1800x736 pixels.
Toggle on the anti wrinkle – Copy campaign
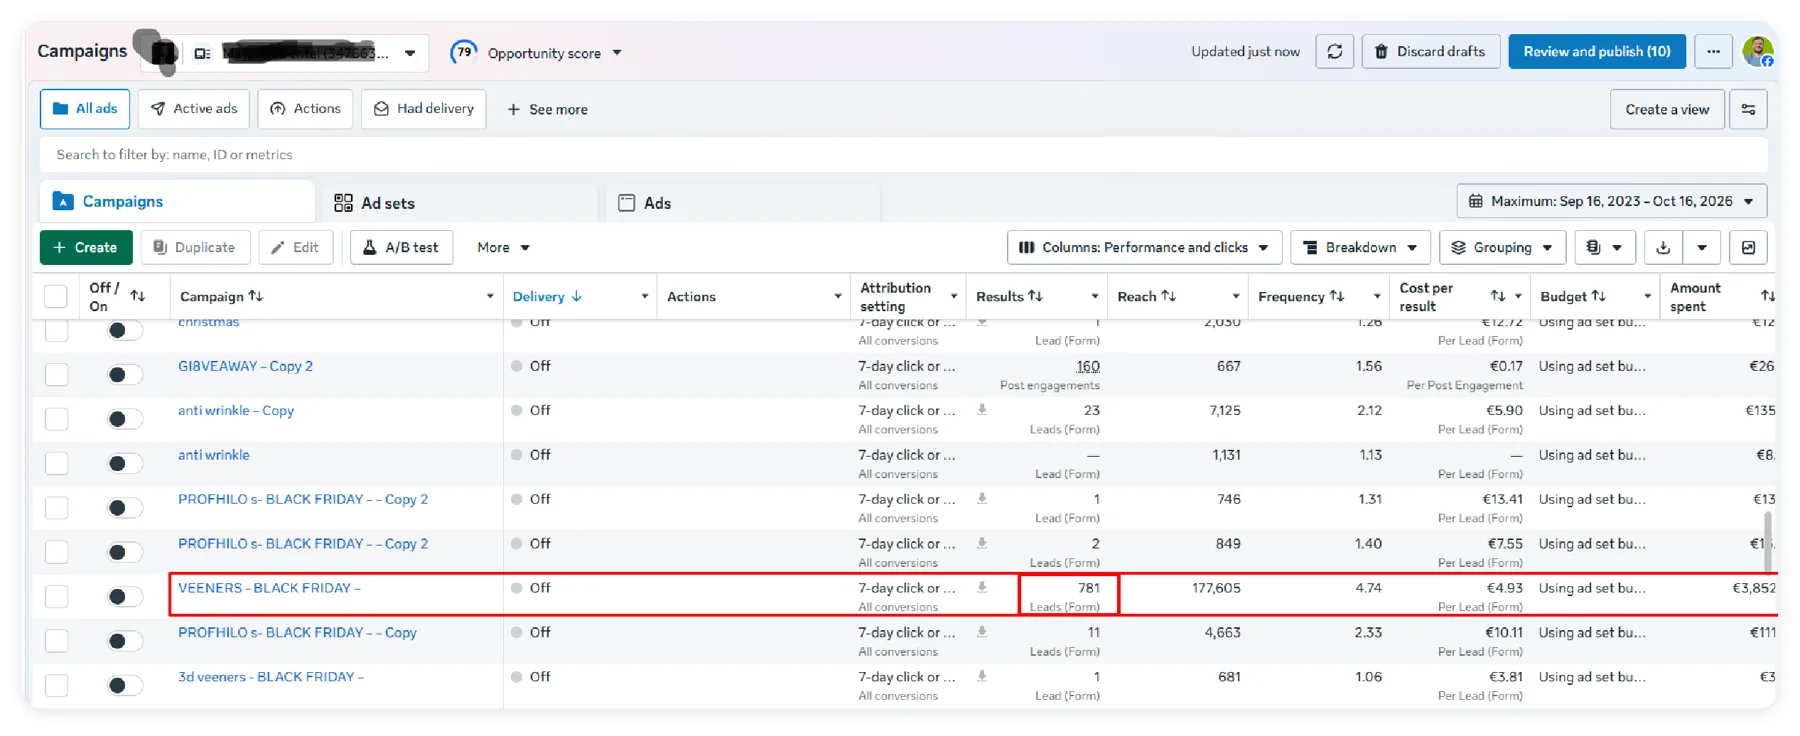click(x=124, y=418)
